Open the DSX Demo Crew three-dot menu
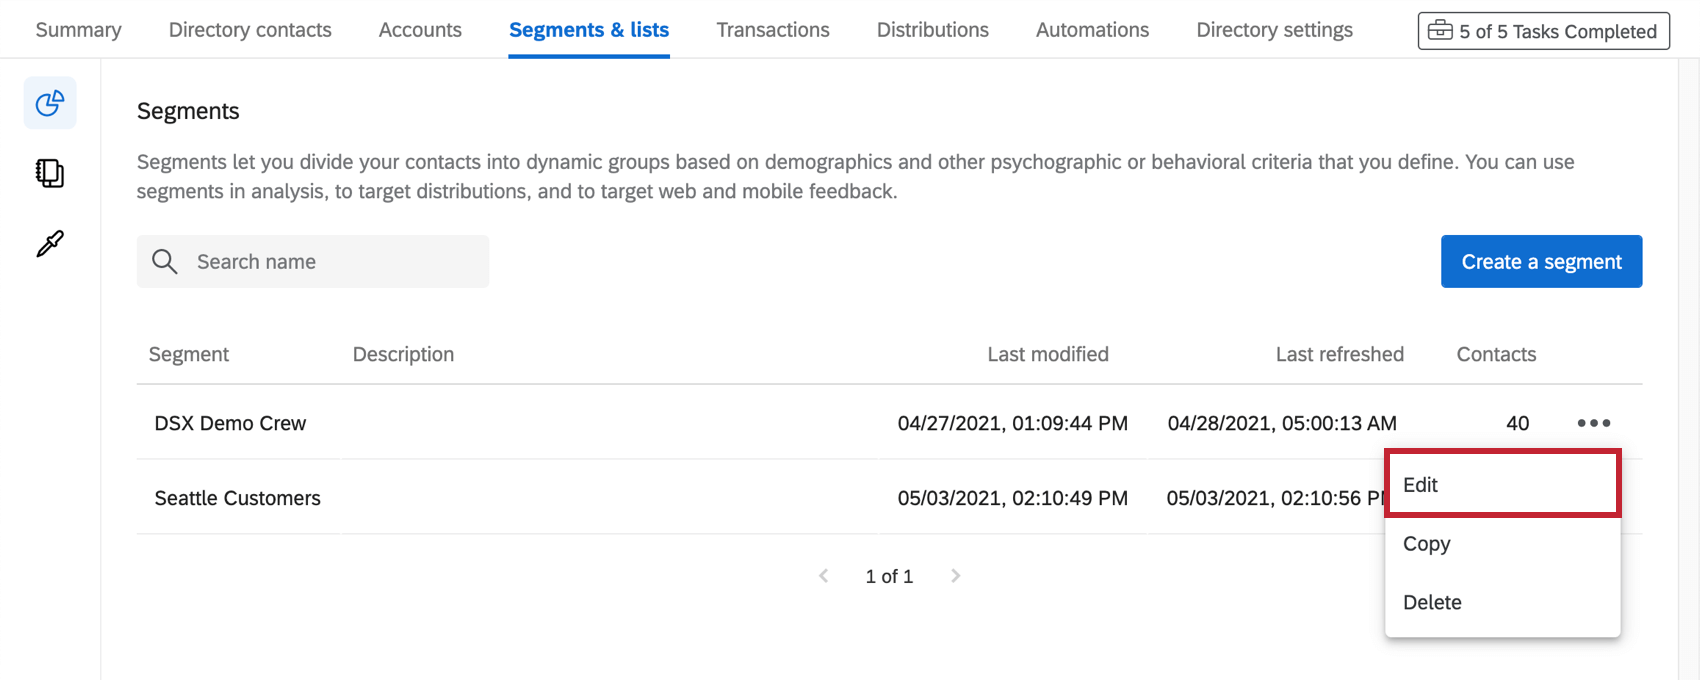Viewport: 1700px width, 680px height. click(1593, 423)
